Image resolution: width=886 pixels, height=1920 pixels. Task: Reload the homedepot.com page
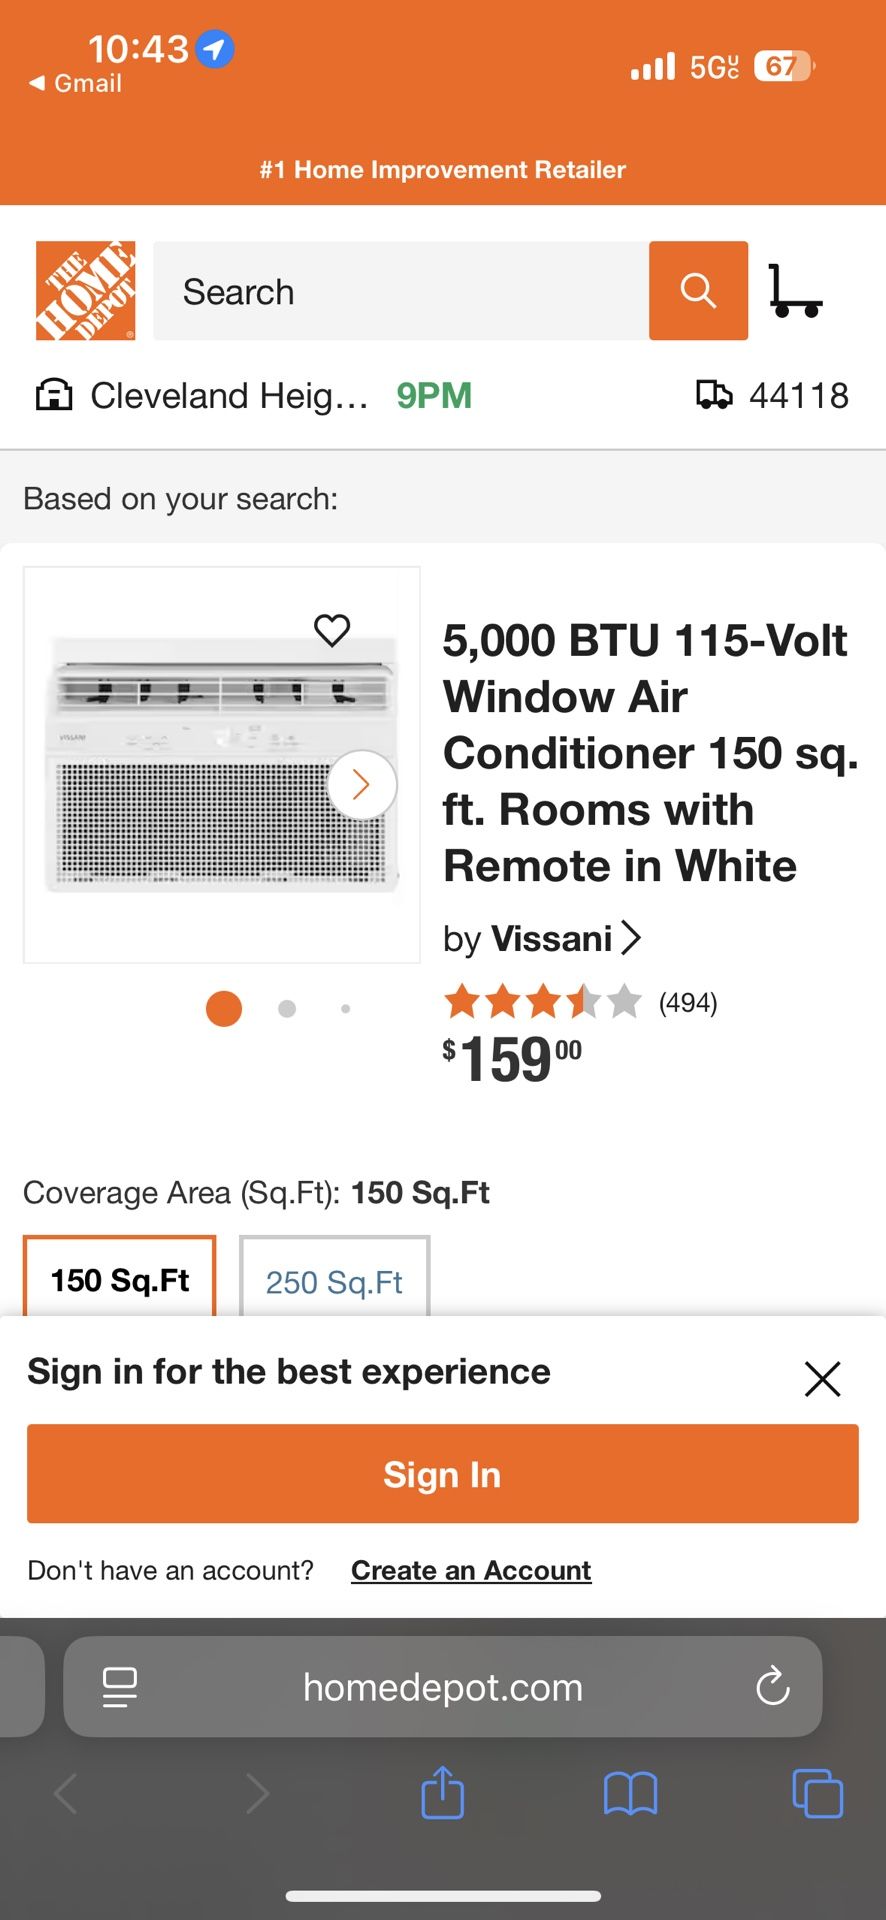click(x=772, y=1687)
